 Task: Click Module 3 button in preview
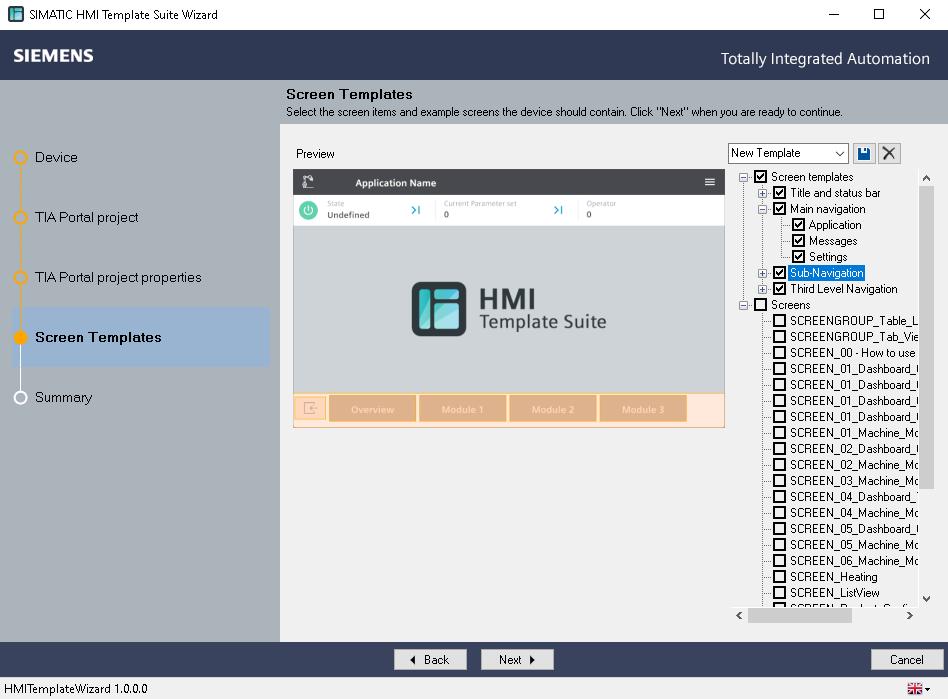click(643, 409)
